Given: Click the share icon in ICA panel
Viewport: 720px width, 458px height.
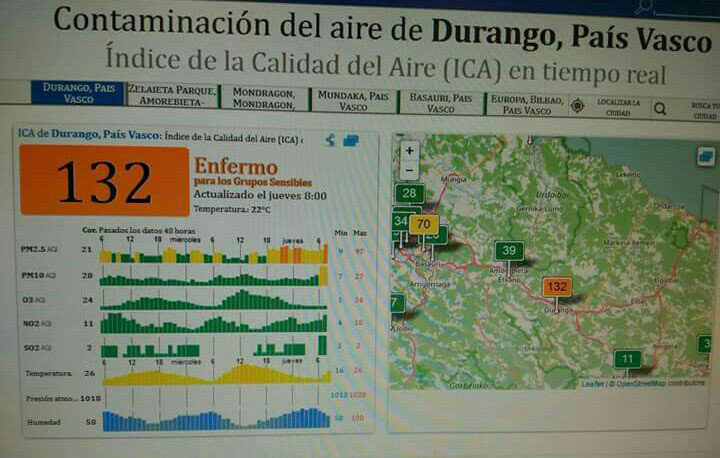Looking at the screenshot, I should (x=331, y=141).
